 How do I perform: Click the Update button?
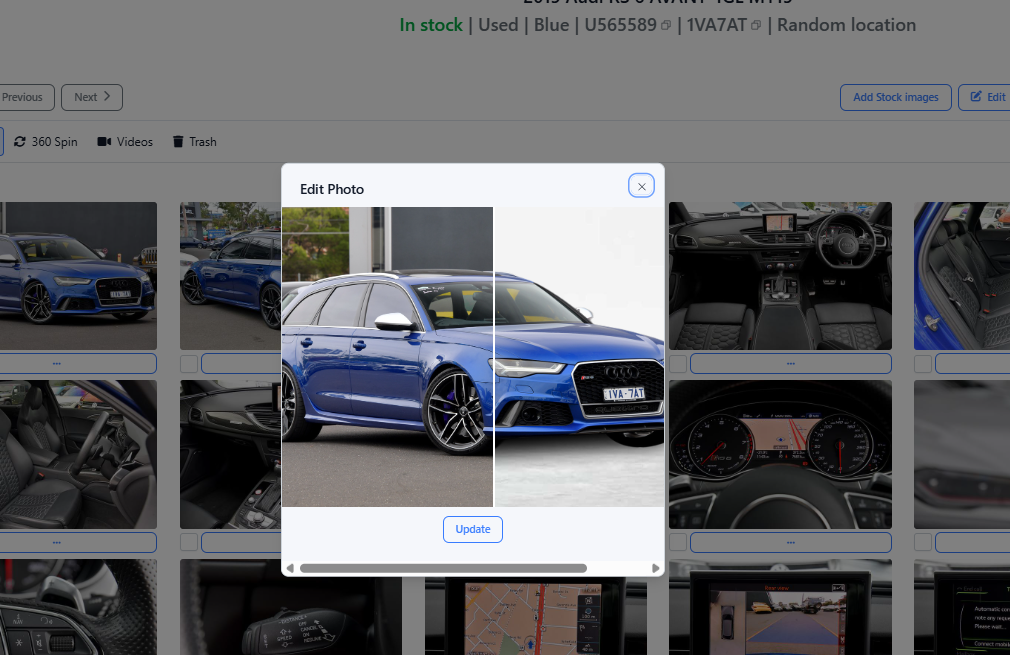(473, 529)
